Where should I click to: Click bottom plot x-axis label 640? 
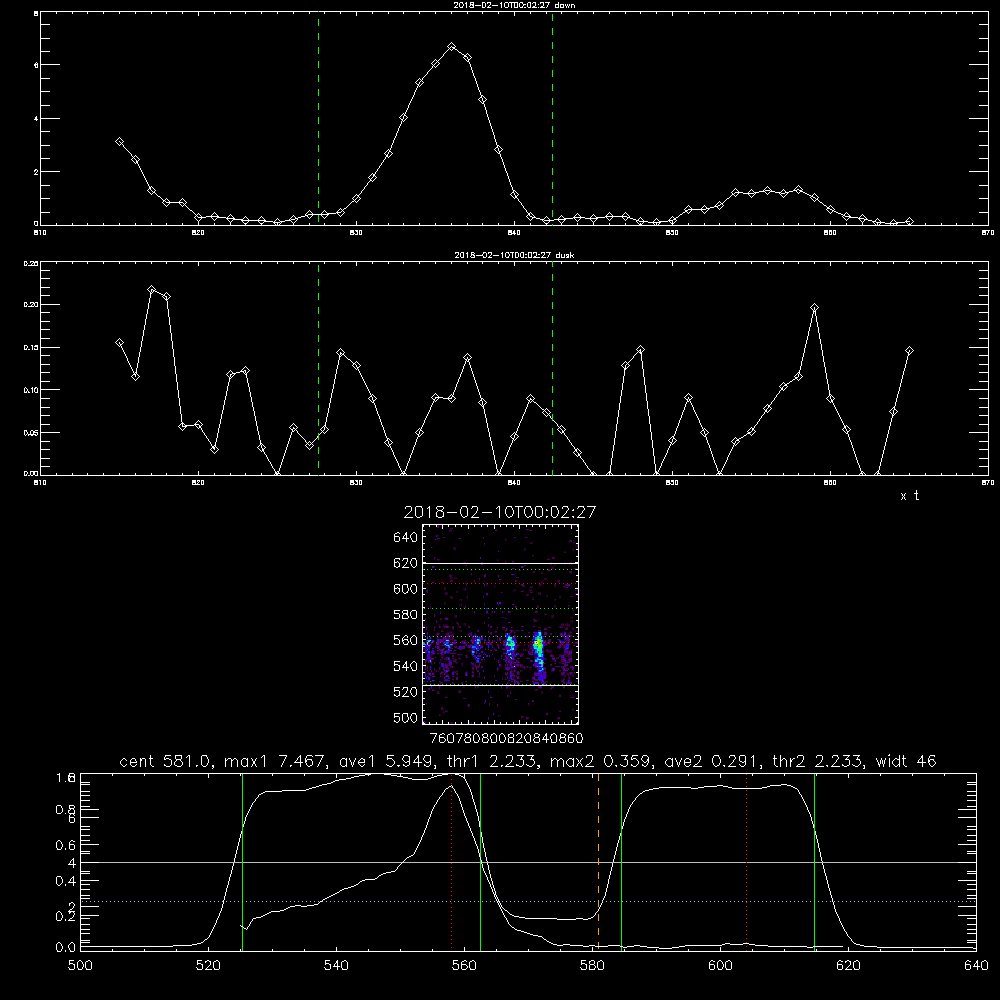pyautogui.click(x=976, y=966)
